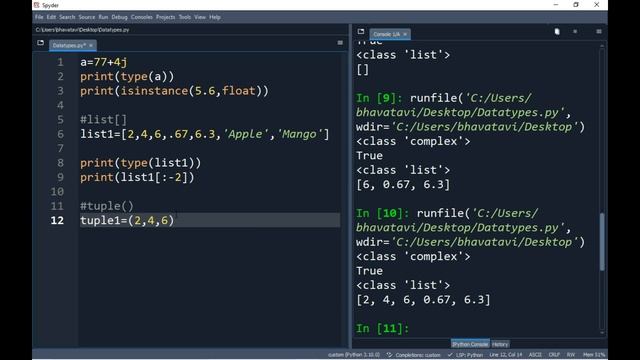640x360 pixels.
Task: Open the Tools menu
Action: (x=184, y=17)
